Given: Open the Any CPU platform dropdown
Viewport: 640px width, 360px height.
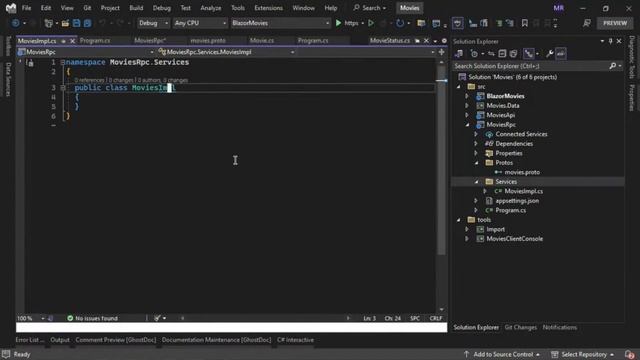Looking at the screenshot, I should point(200,23).
